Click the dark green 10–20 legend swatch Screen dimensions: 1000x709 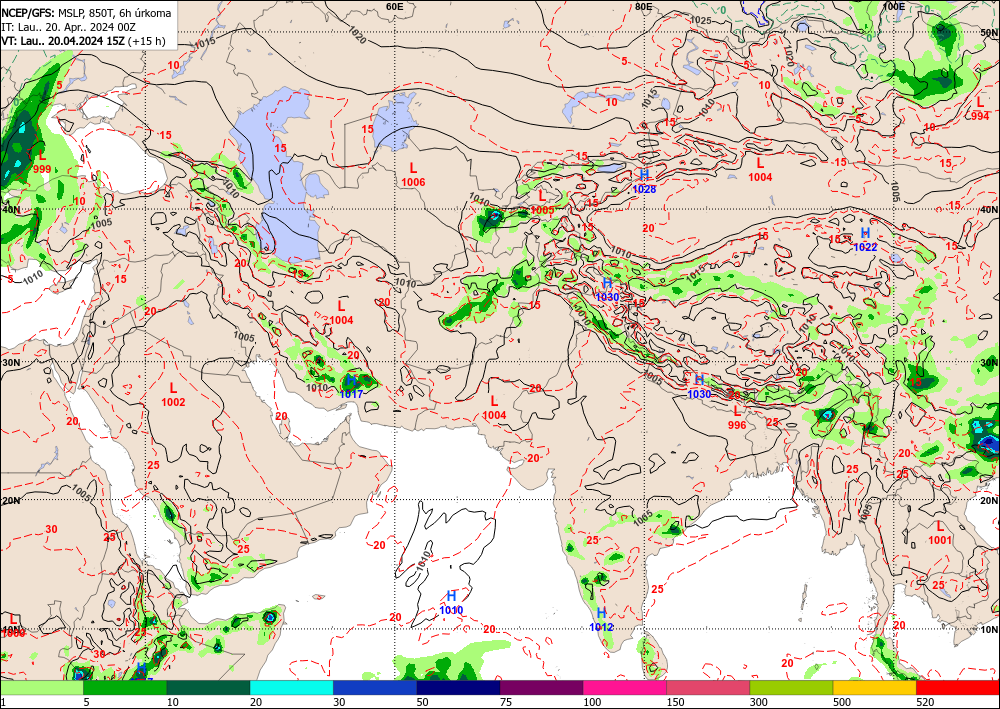[209, 687]
